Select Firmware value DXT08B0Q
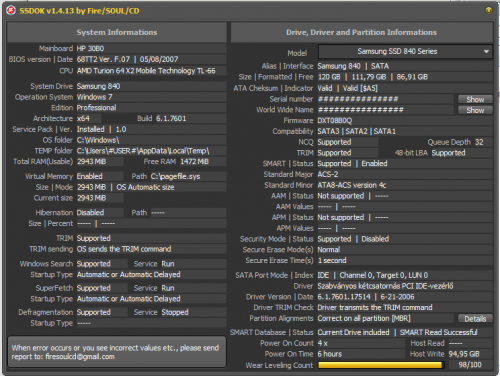Image resolution: width=500 pixels, height=376 pixels. (x=335, y=121)
